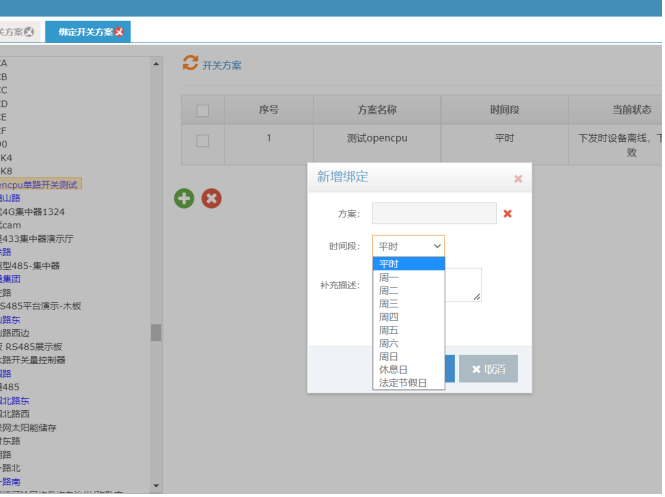Screen dimensions: 665x497
Task: Tick the select-all checkbox in the table header
Action: (x=203, y=110)
